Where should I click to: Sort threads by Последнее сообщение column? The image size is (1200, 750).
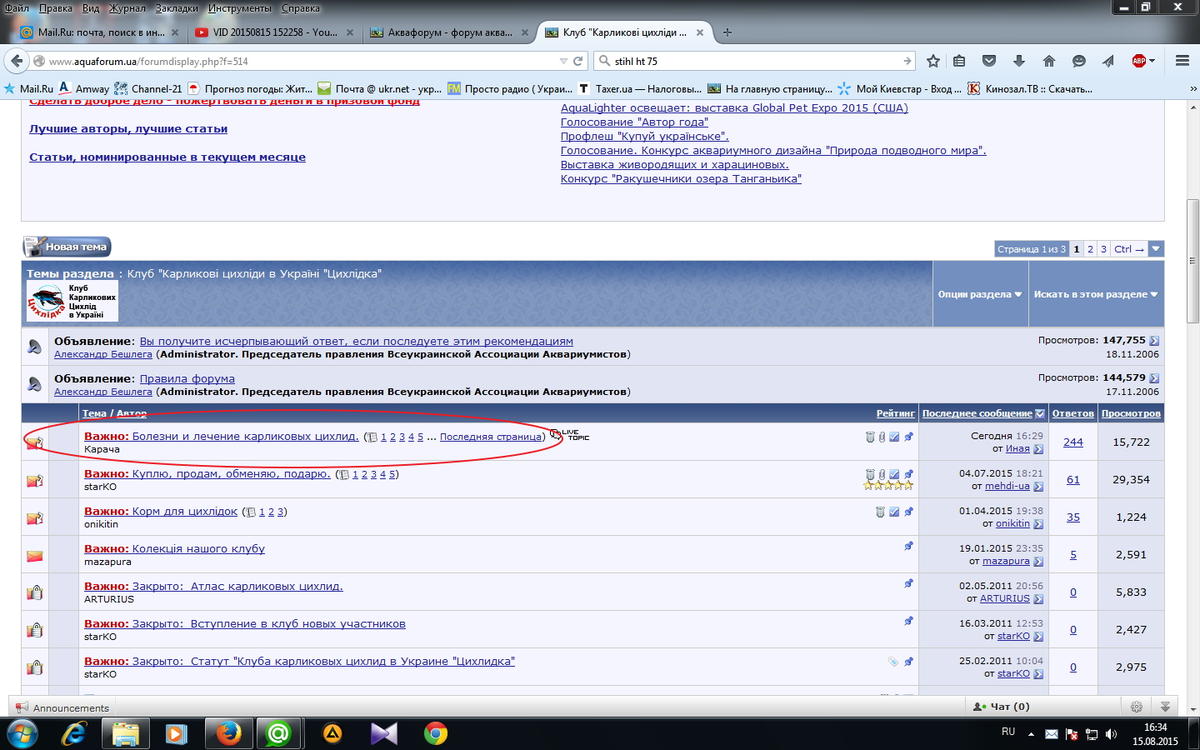pyautogui.click(x=976, y=413)
